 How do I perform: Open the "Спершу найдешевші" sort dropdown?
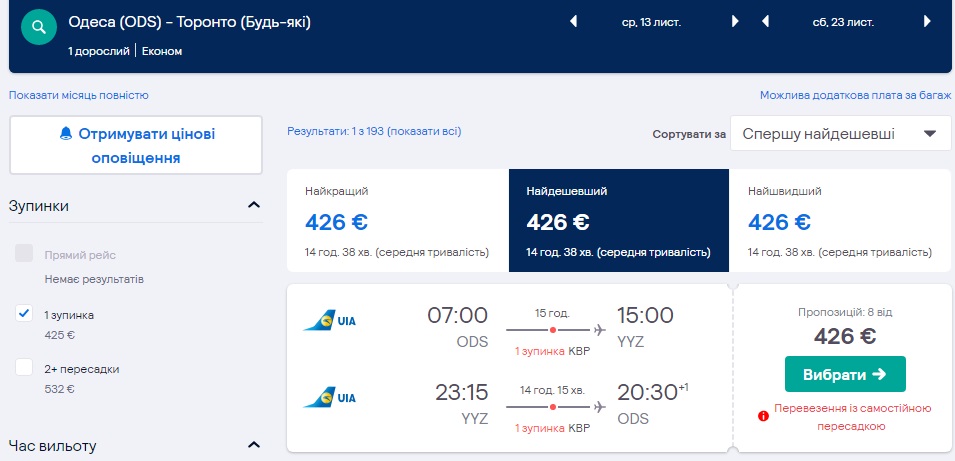tap(840, 134)
